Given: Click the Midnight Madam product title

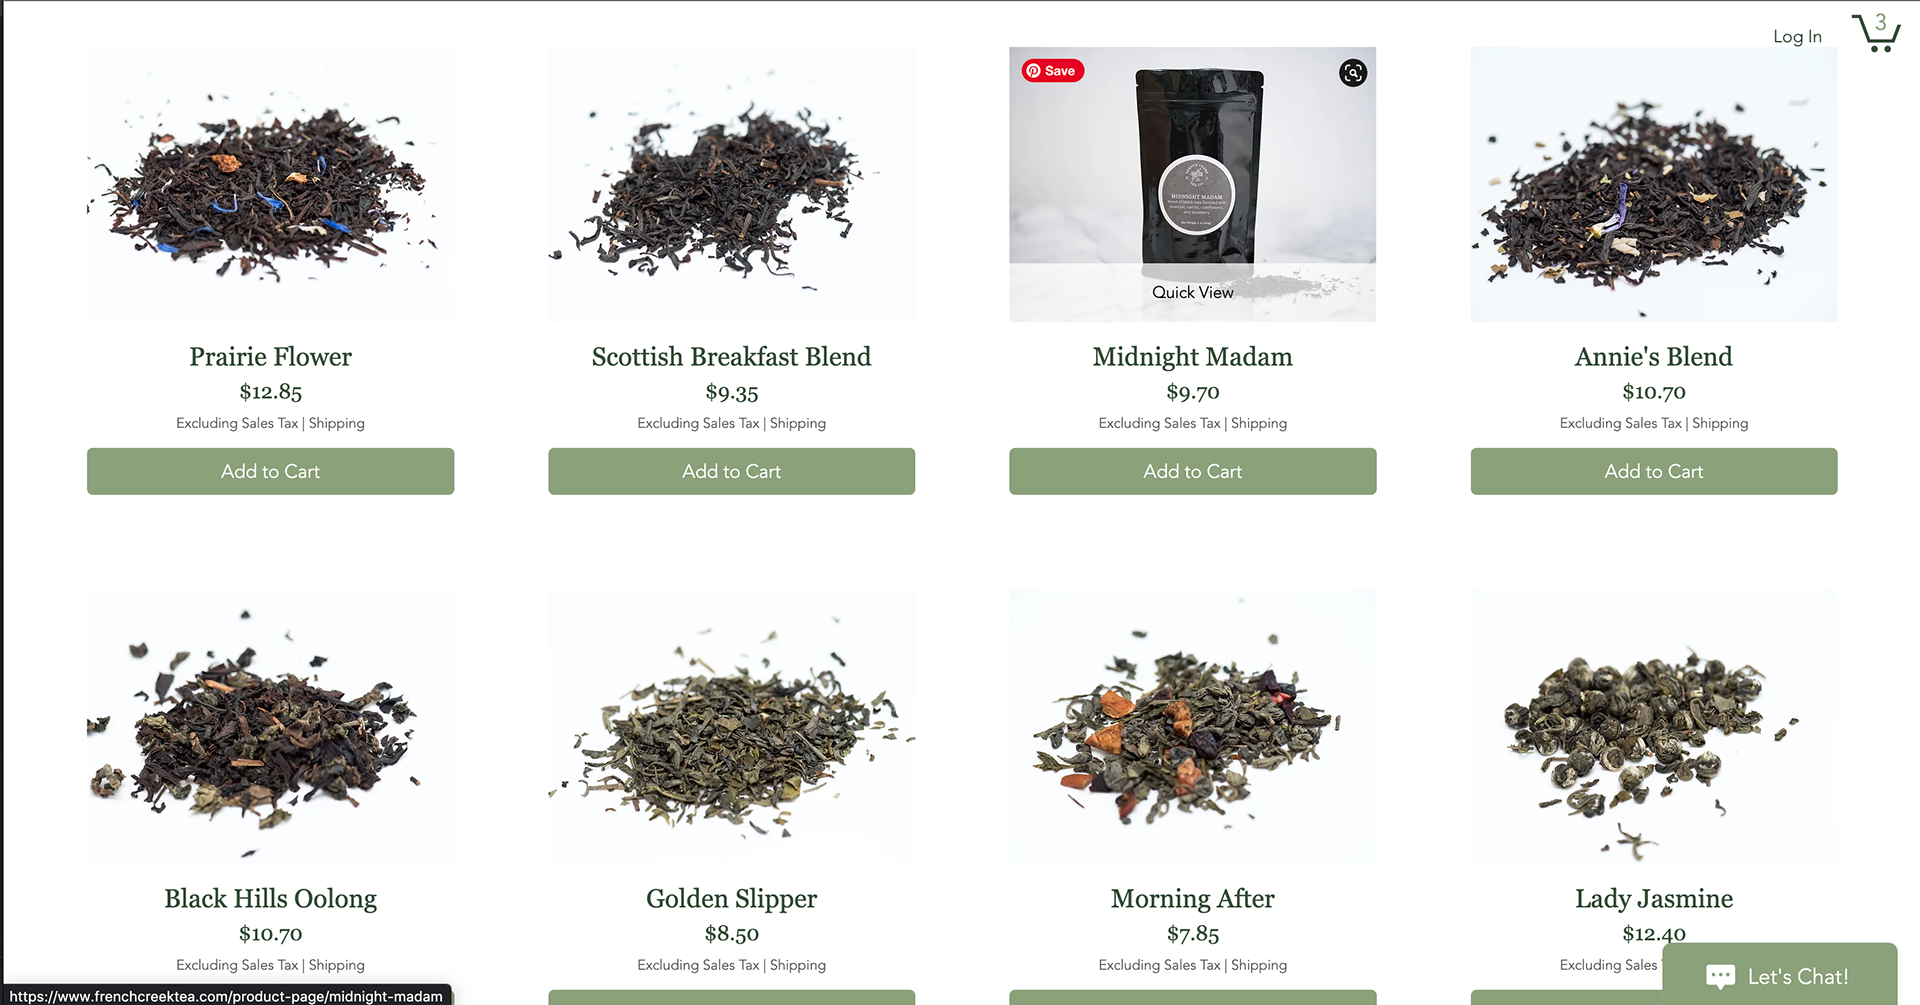Looking at the screenshot, I should point(1192,357).
